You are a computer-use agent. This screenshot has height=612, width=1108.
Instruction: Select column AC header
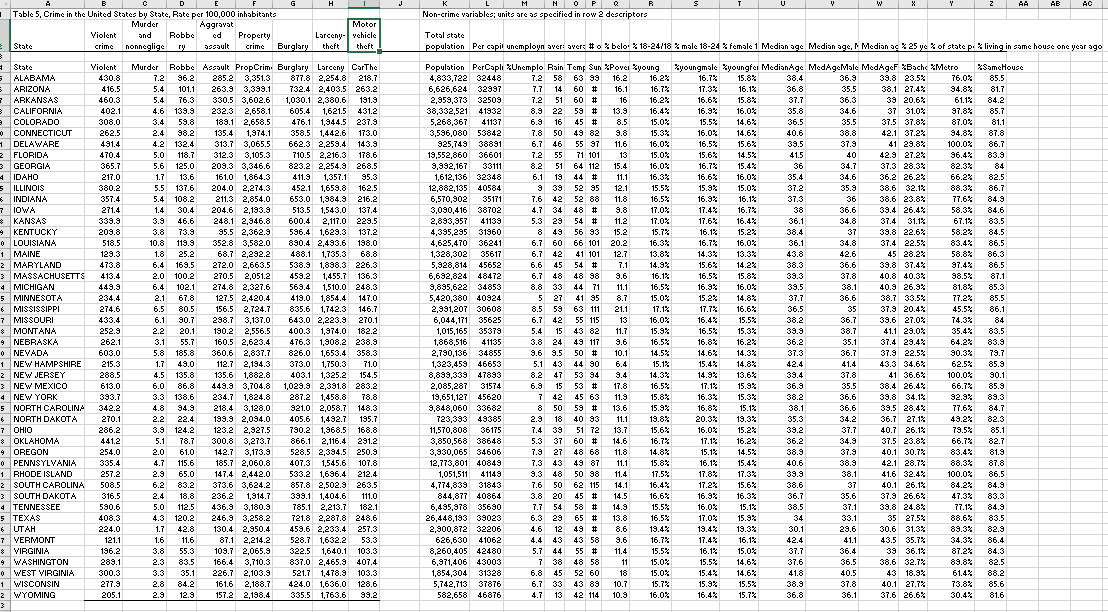pos(1085,6)
